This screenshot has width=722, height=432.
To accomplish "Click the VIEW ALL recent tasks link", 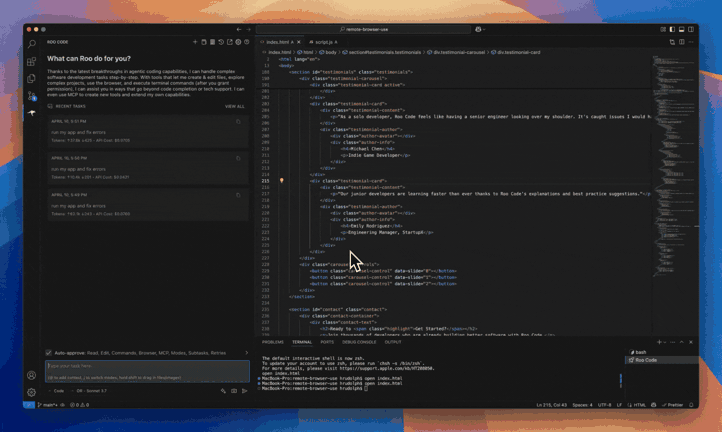I will (234, 106).
